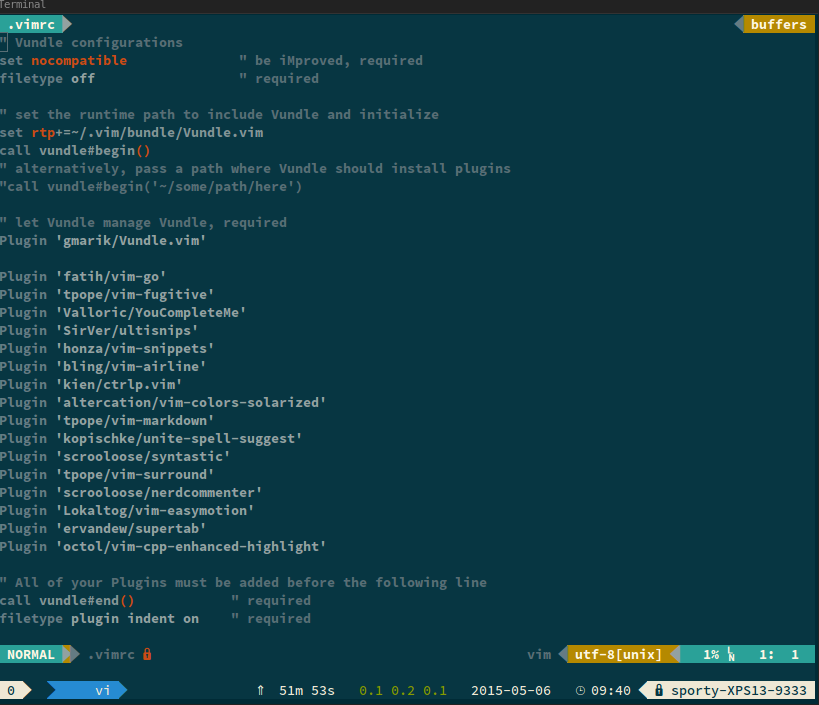The height and width of the screenshot is (705, 819).
Task: Select the .vimrc buffer tab
Action: pos(31,24)
